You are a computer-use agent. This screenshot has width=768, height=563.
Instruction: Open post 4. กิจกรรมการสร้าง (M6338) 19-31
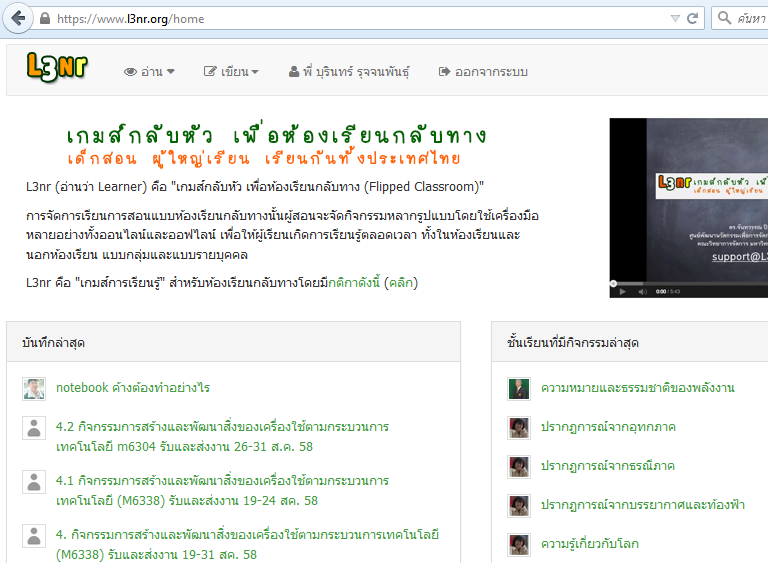point(247,544)
